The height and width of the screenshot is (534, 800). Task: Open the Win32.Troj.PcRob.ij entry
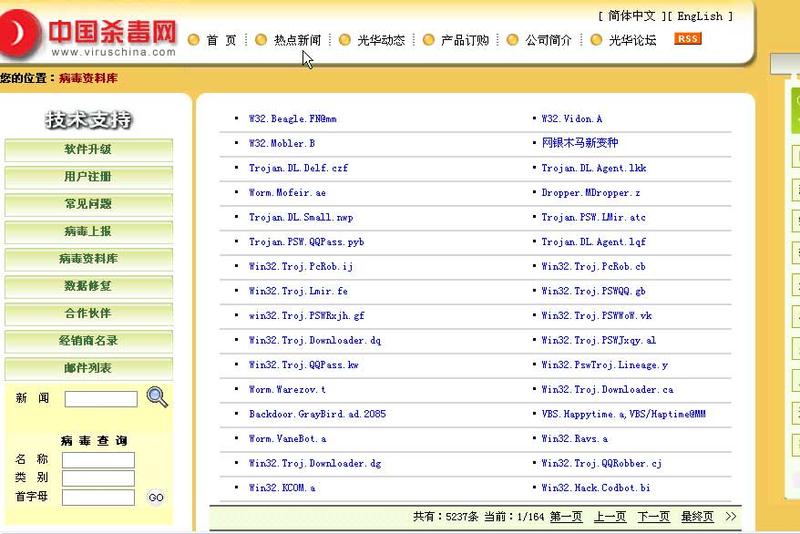[x=301, y=266]
